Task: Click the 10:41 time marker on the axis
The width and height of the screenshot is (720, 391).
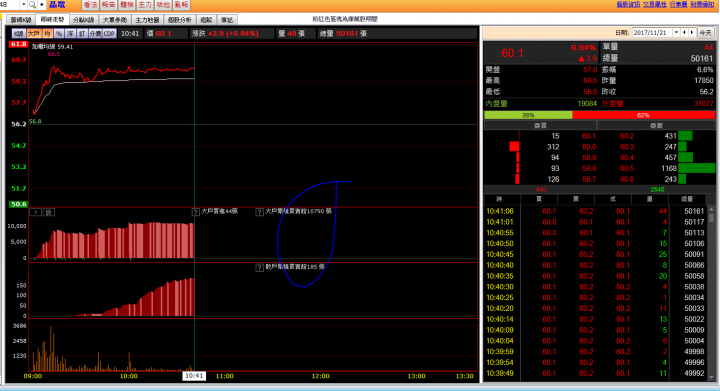Action: point(194,376)
